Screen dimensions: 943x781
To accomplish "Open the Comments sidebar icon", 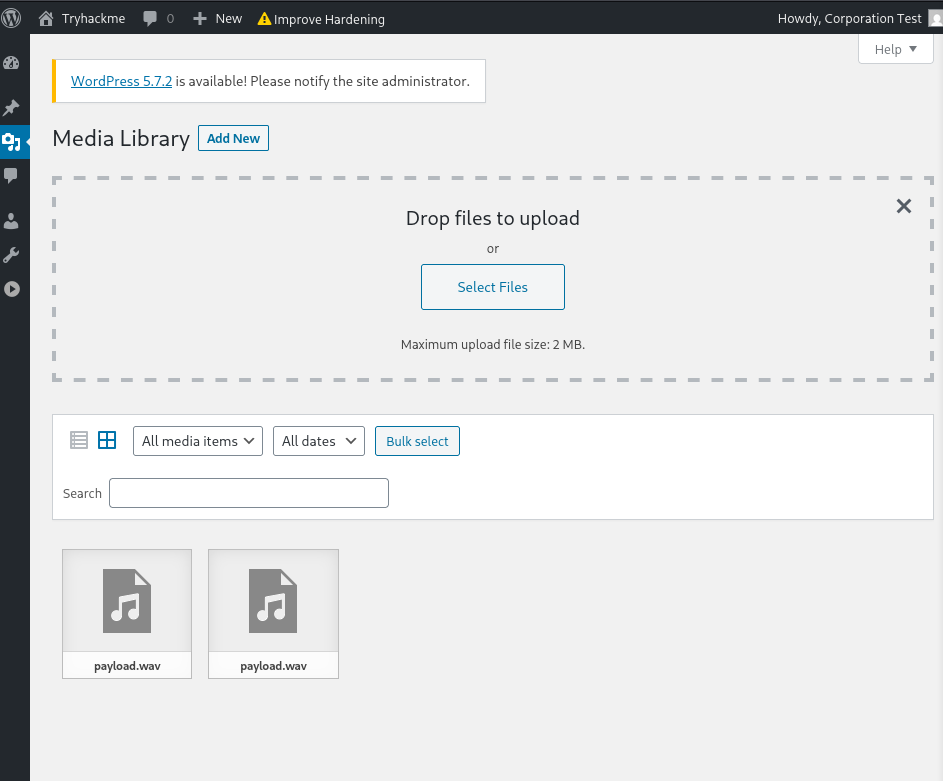I will 12,175.
